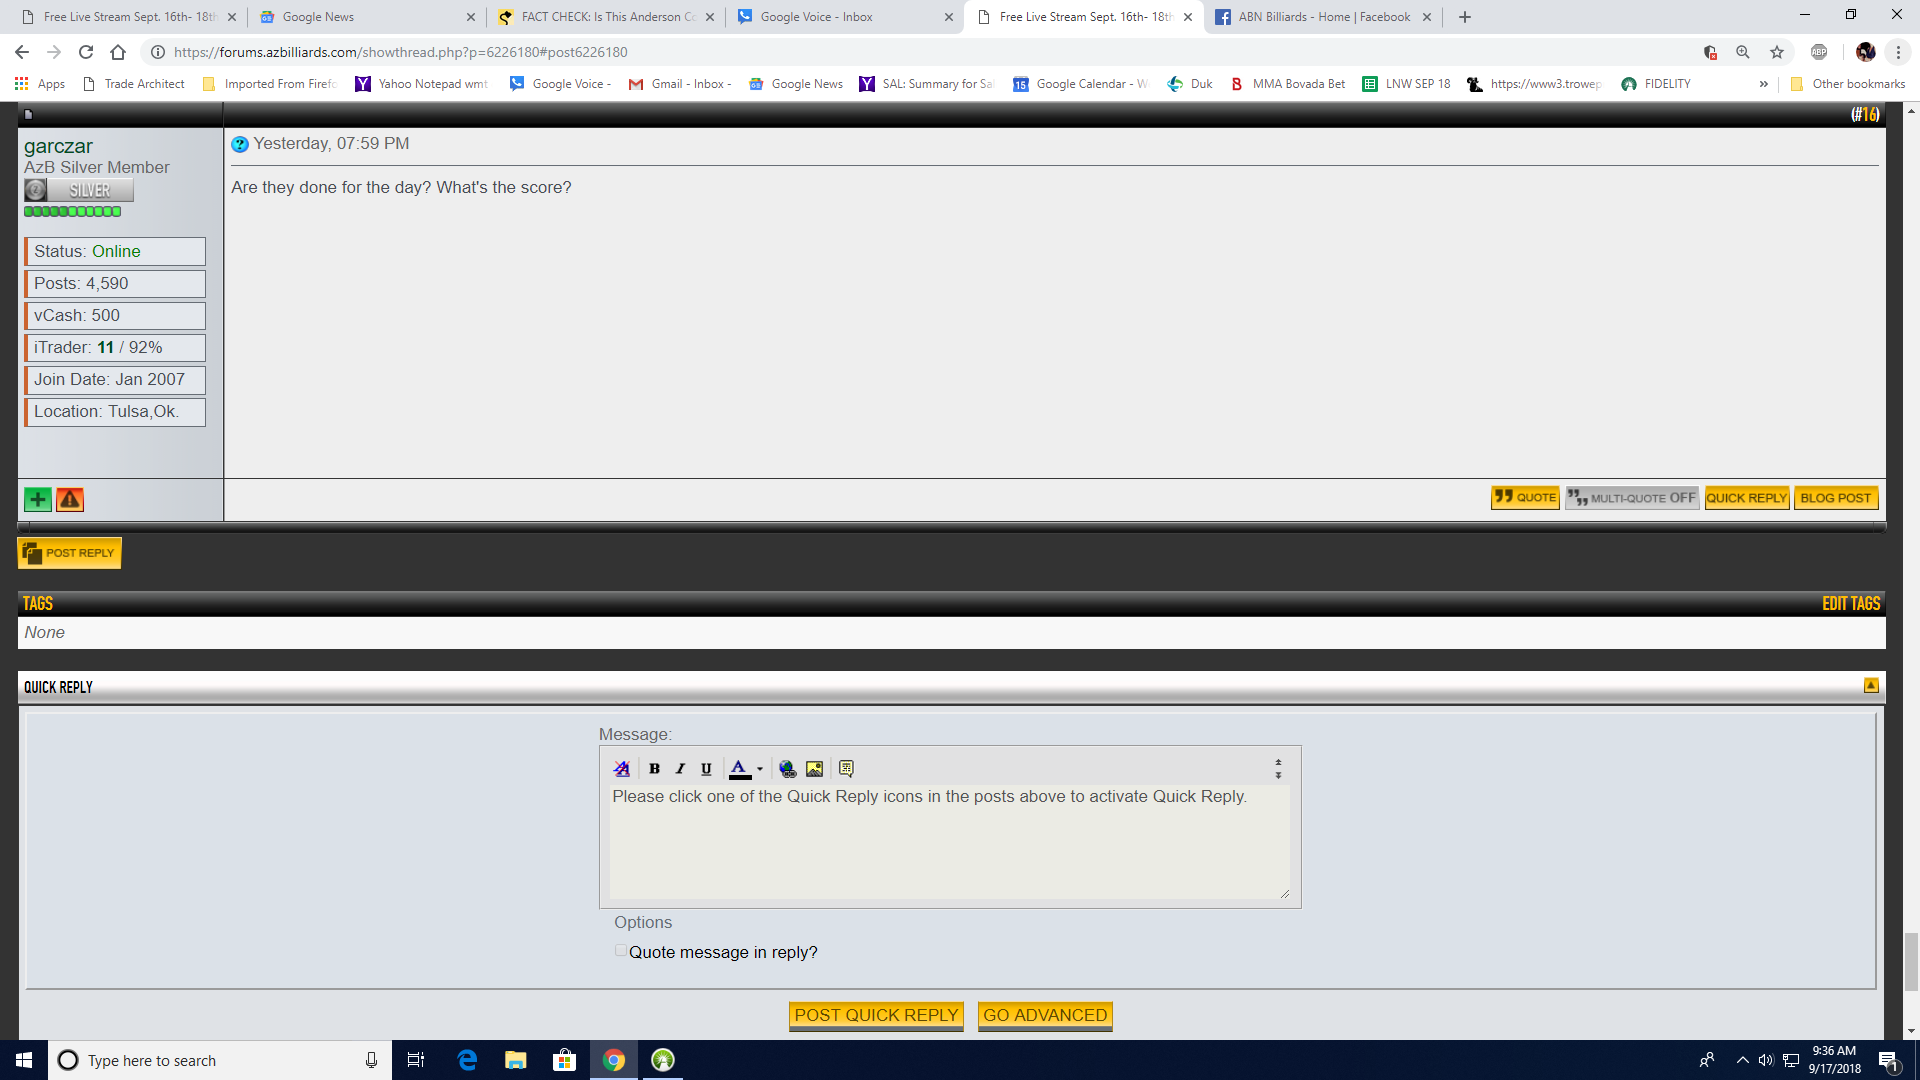Screen dimensions: 1920x1080
Task: Toggle bold formatting in editor
Action: pos(654,769)
